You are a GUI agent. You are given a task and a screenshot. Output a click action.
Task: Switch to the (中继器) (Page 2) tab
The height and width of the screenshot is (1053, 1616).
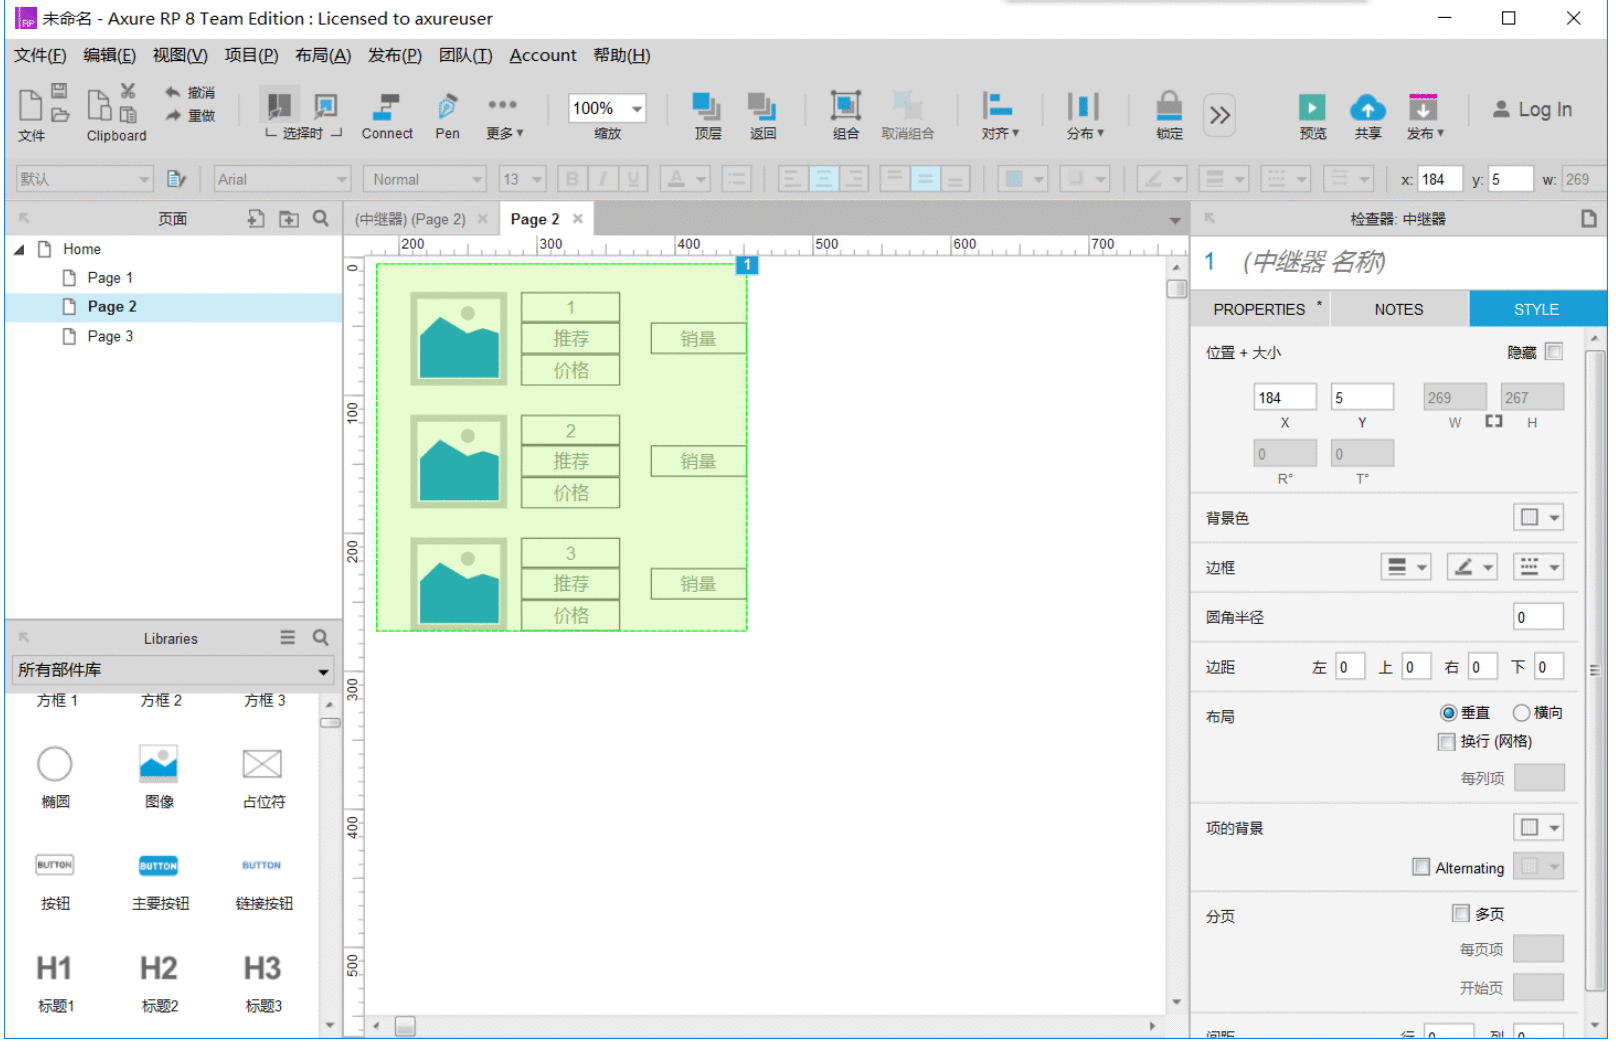click(x=410, y=219)
